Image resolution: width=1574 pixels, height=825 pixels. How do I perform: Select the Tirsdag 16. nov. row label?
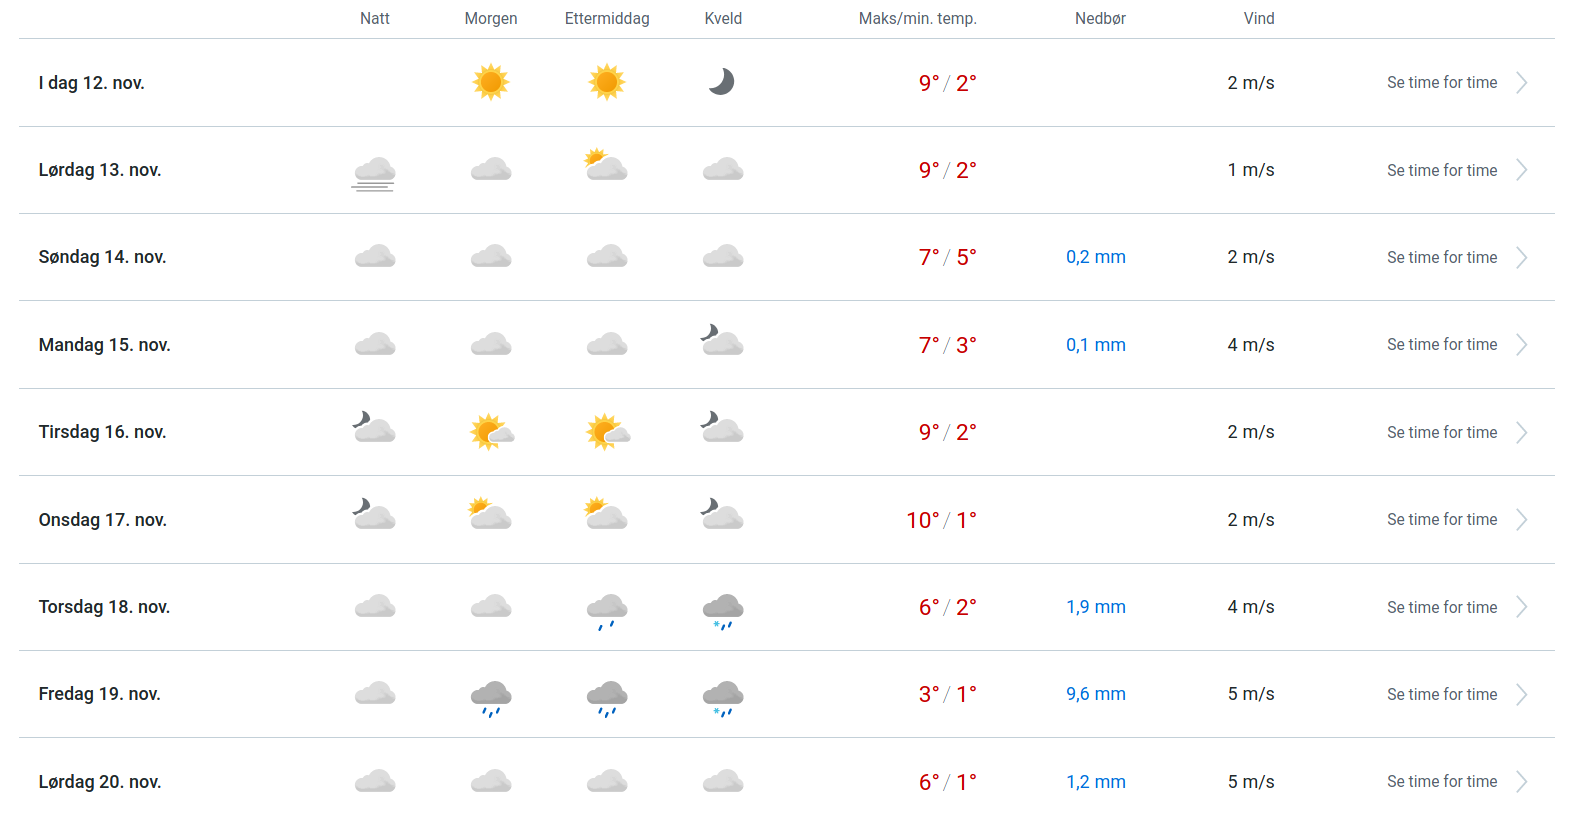click(x=102, y=432)
